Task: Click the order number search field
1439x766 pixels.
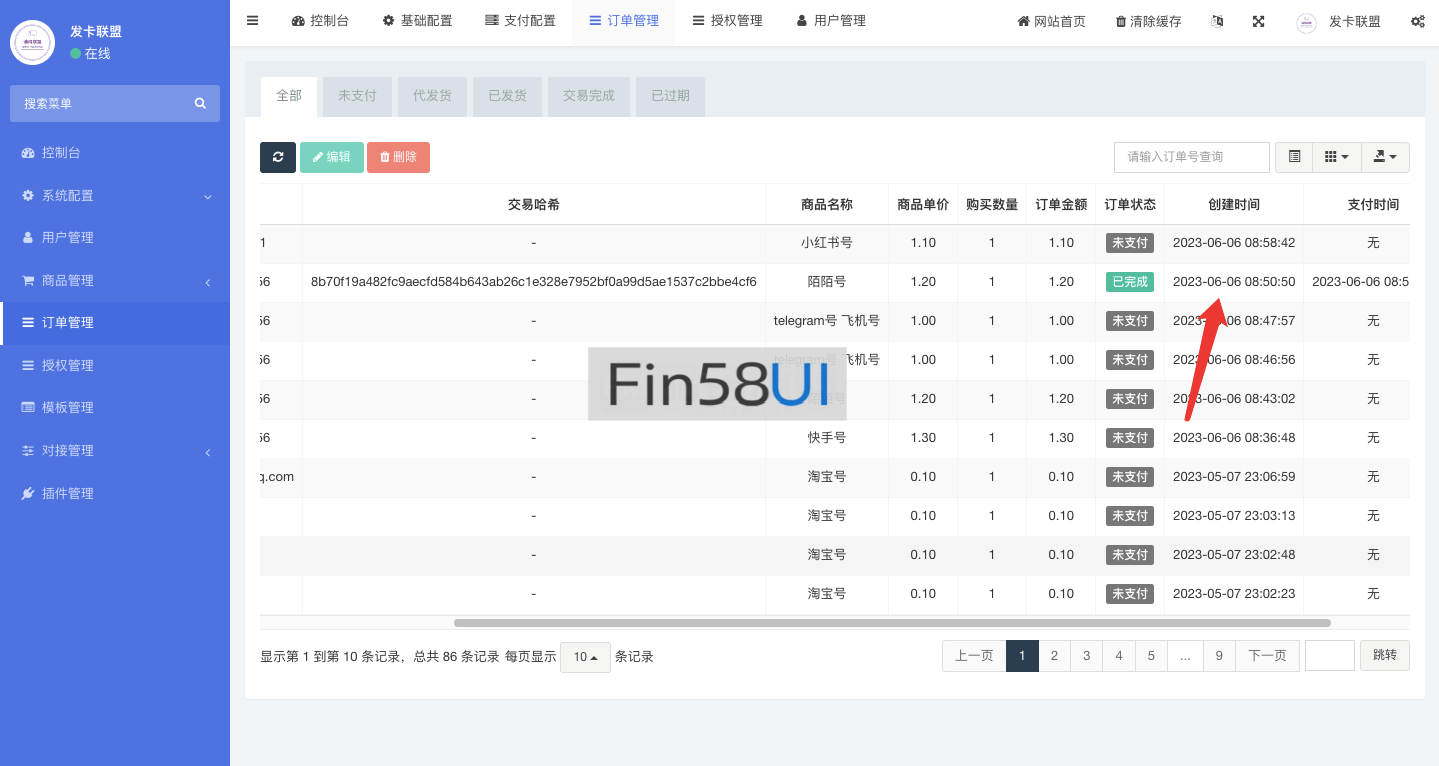Action: (x=1191, y=157)
